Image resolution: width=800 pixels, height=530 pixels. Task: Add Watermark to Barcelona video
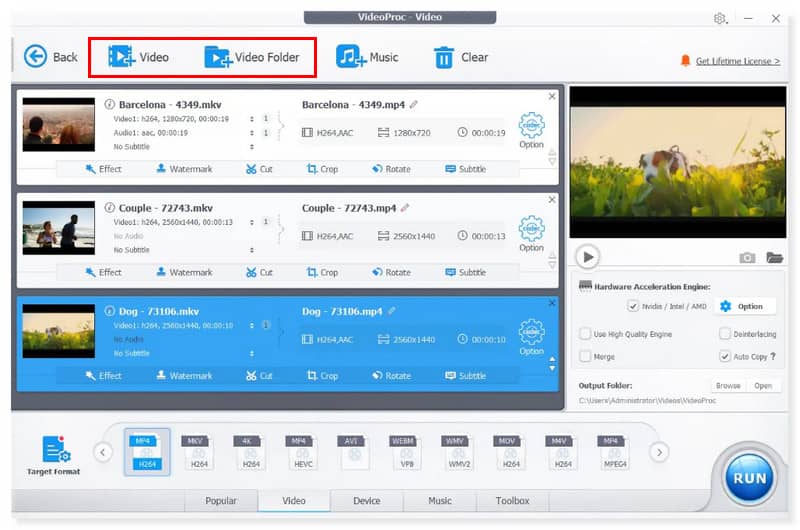(184, 169)
